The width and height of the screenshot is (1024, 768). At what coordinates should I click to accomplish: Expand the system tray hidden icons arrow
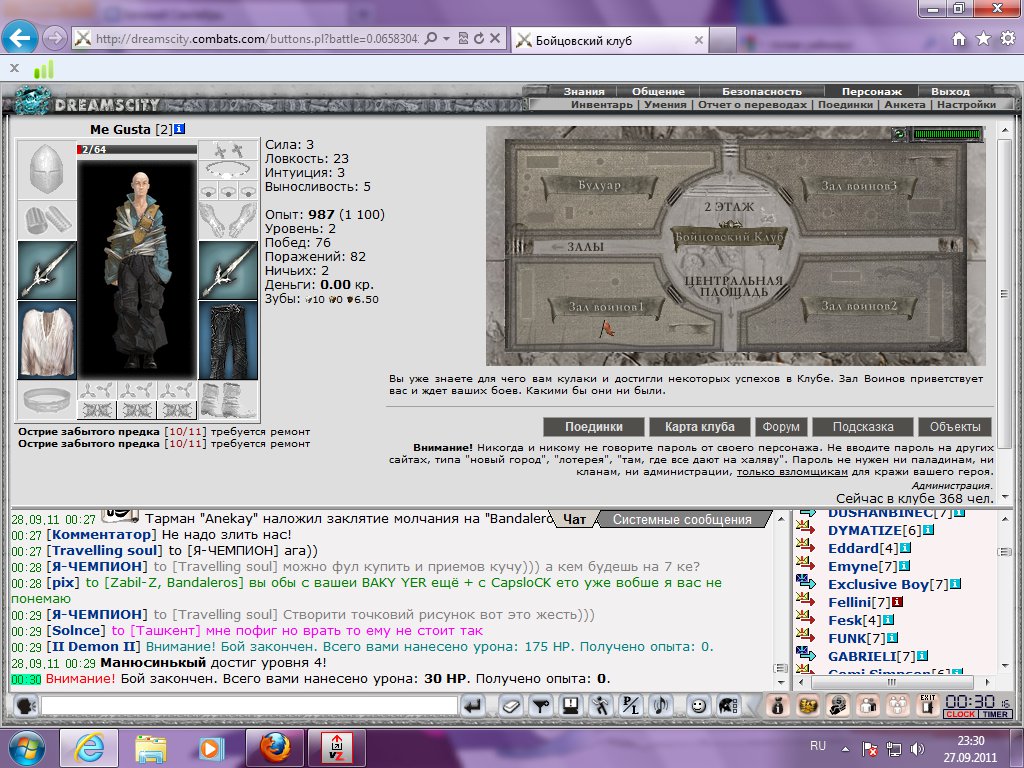click(845, 749)
